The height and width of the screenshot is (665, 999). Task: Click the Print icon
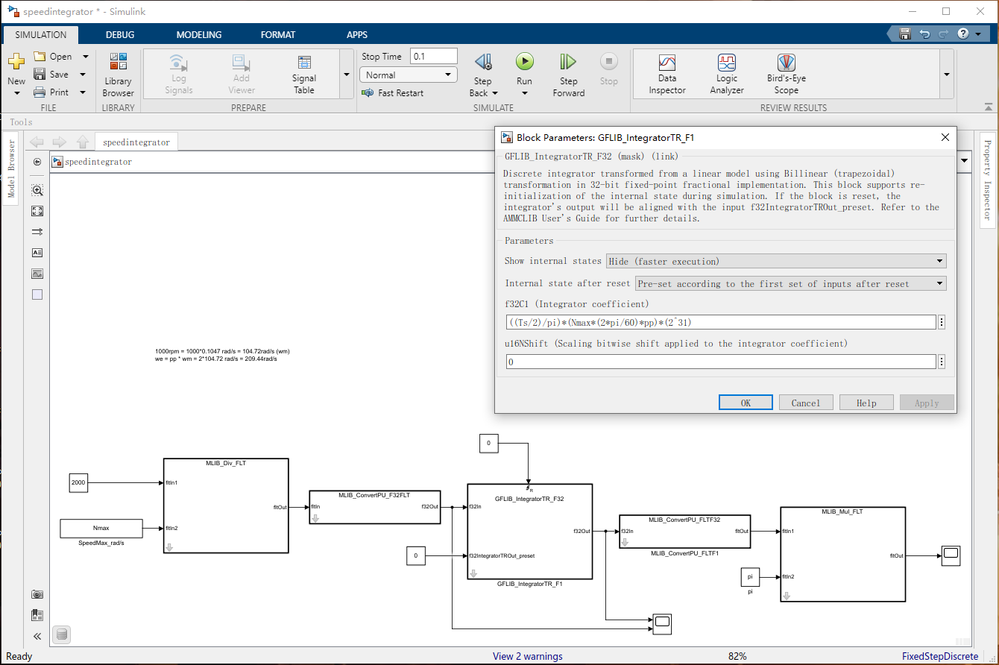pos(40,92)
